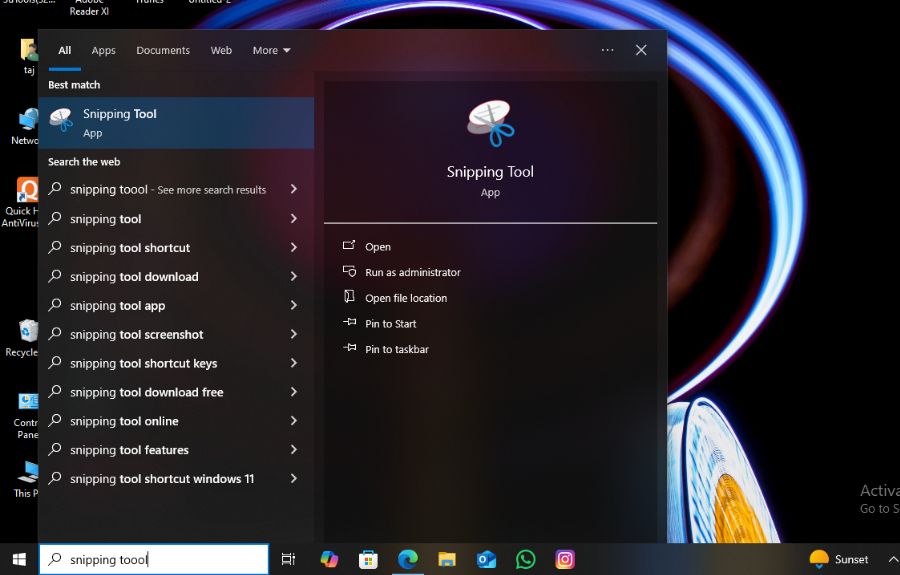Expand arrow beside 'snipping tool screenshot'

[x=293, y=334]
